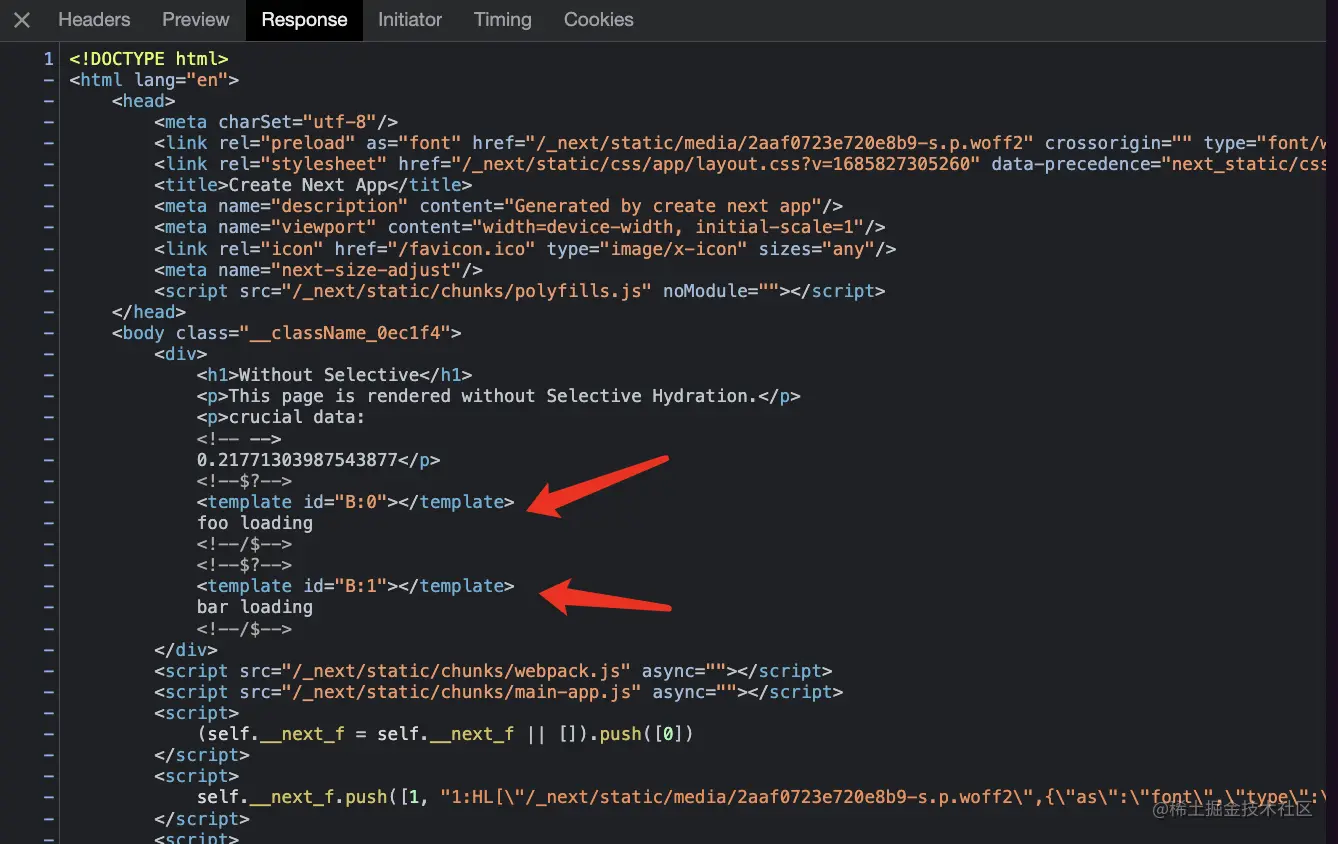The image size is (1338, 844).
Task: Click the webpack.js script source line
Action: [x=492, y=671]
